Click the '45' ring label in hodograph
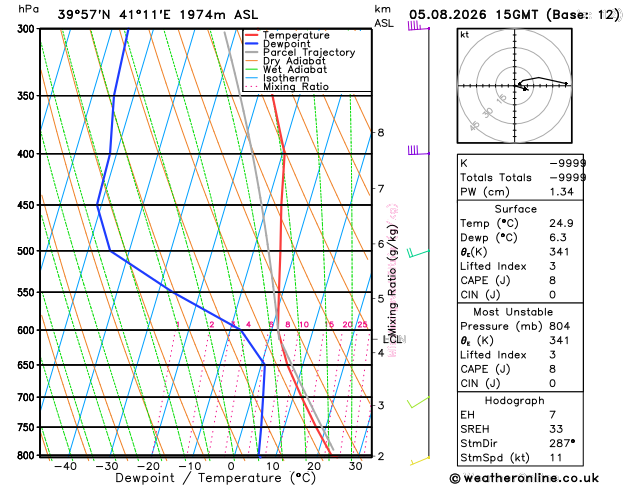629x486 pixels. coord(475,126)
